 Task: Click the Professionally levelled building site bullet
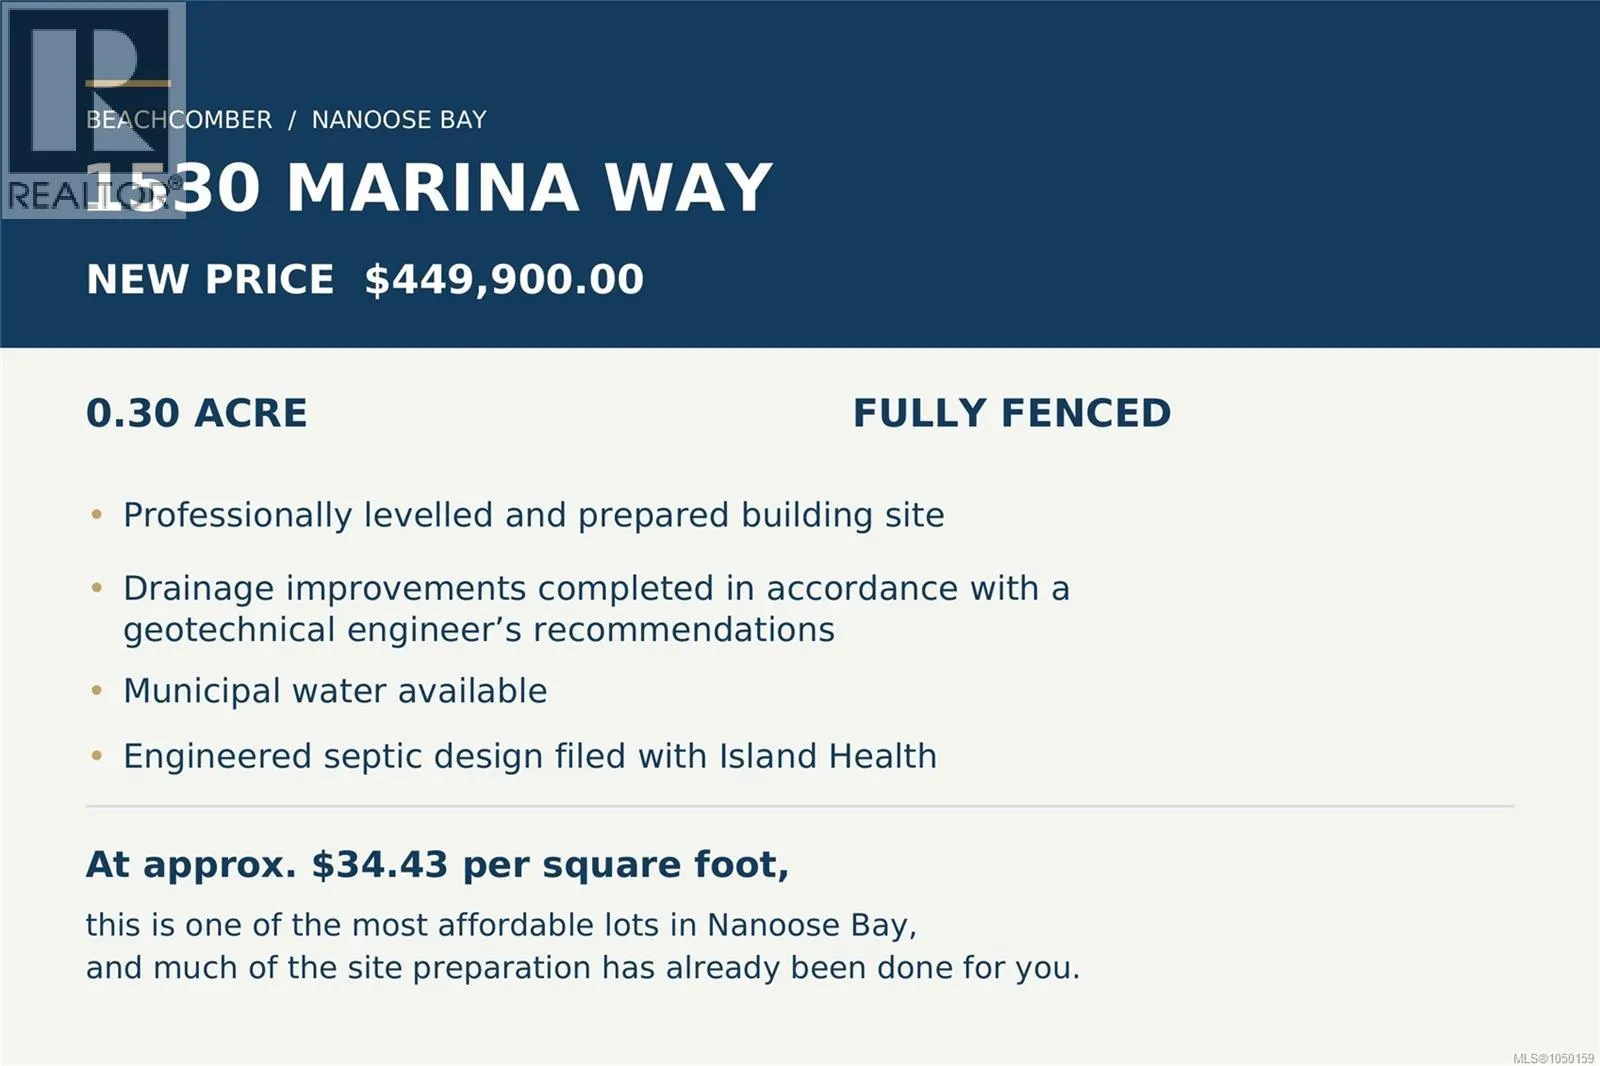tap(534, 515)
